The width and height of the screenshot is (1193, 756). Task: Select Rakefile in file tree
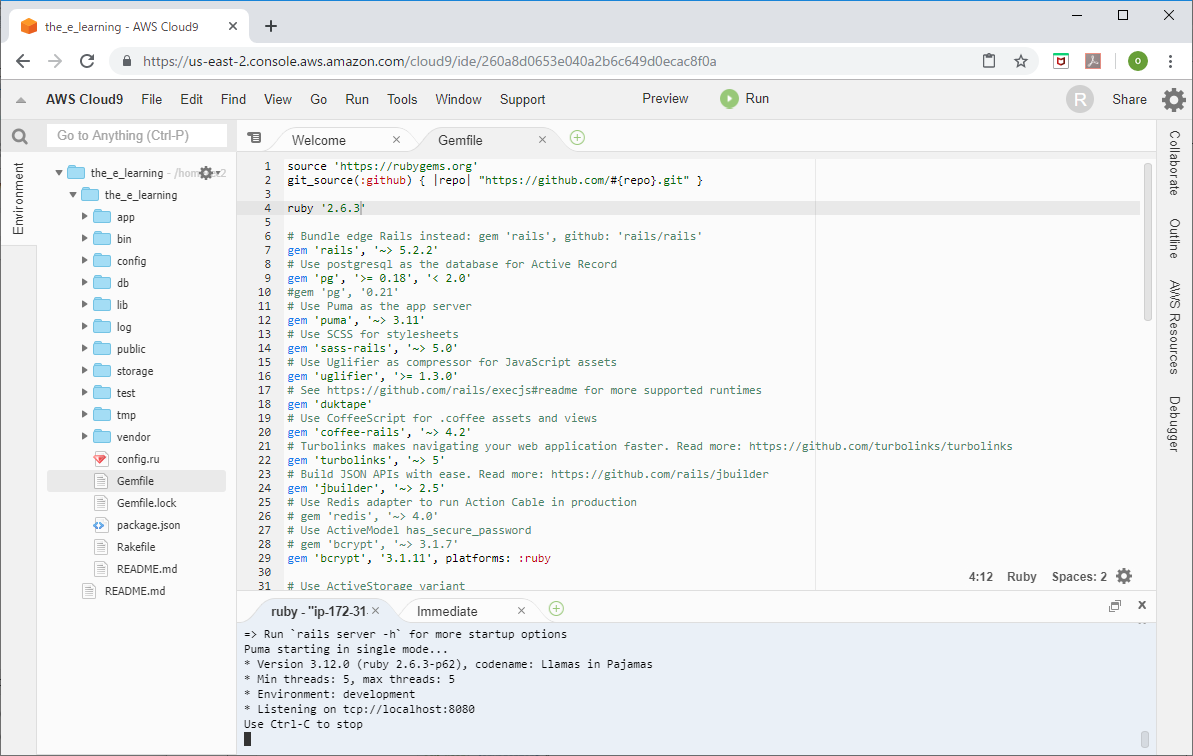pyautogui.click(x=136, y=547)
